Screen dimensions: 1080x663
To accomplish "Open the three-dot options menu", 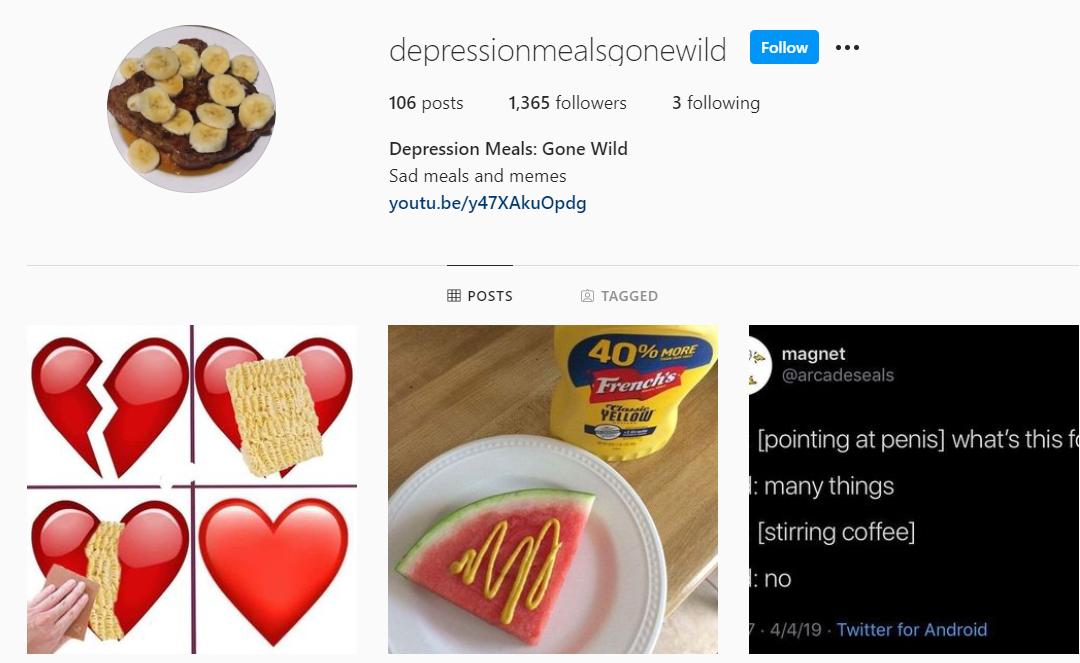I will coord(847,48).
